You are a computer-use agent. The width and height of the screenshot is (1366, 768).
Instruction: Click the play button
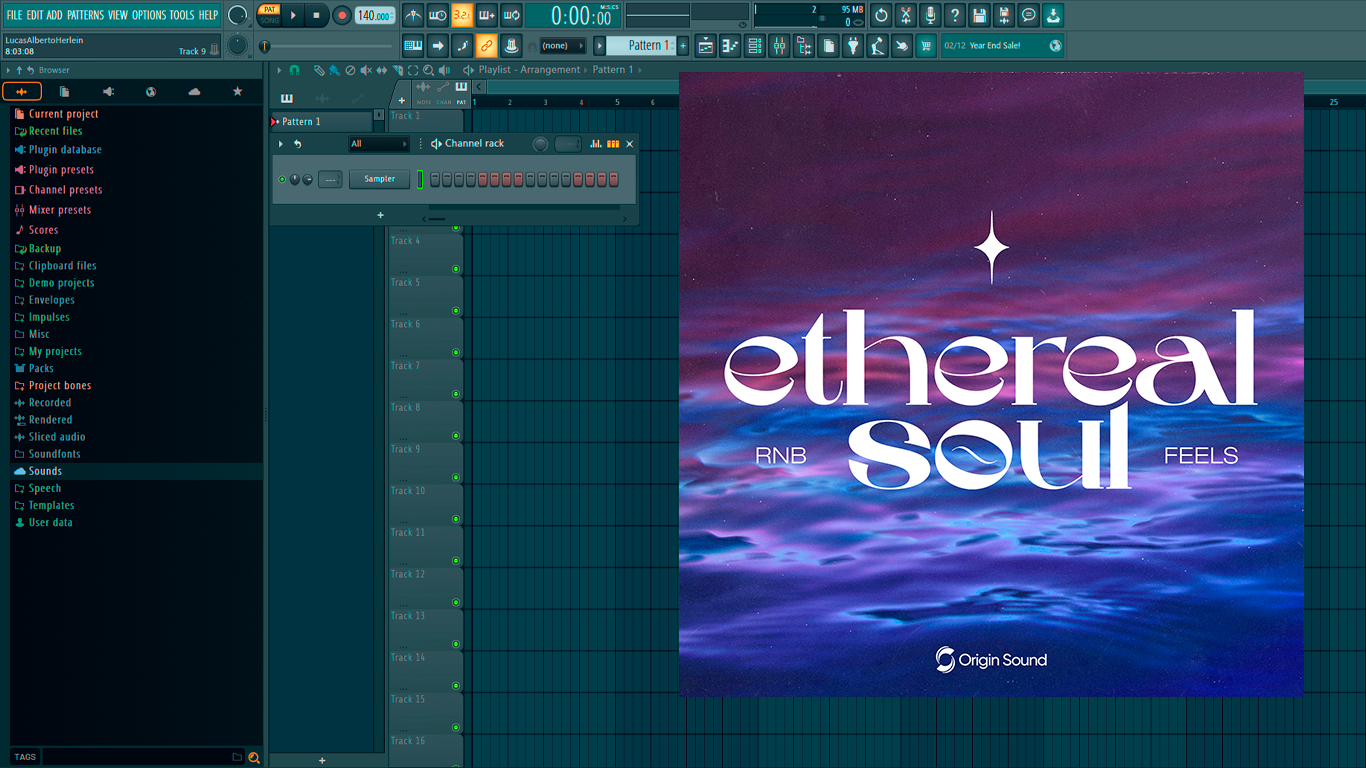click(293, 15)
